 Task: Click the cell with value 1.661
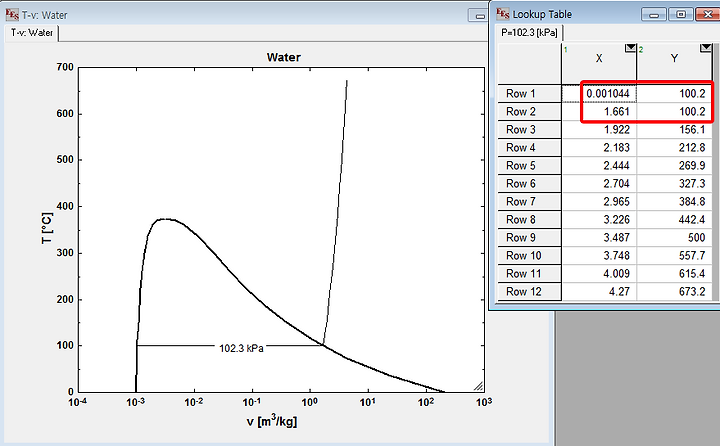pos(599,111)
